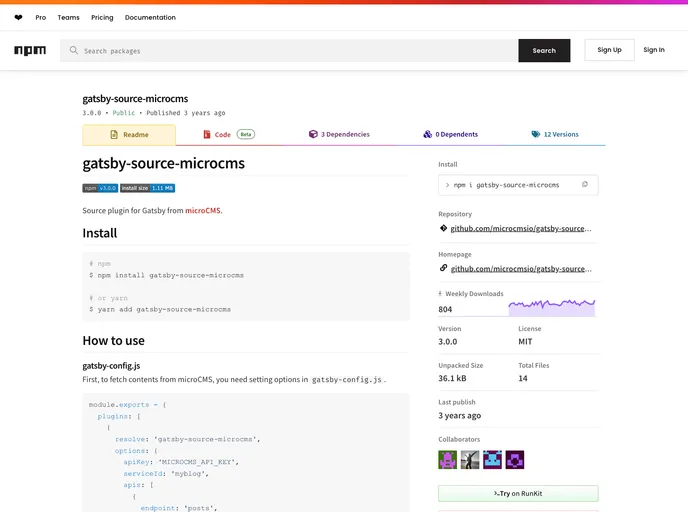Click the magnifier icon in search bar
The width and height of the screenshot is (688, 512).
(x=74, y=50)
